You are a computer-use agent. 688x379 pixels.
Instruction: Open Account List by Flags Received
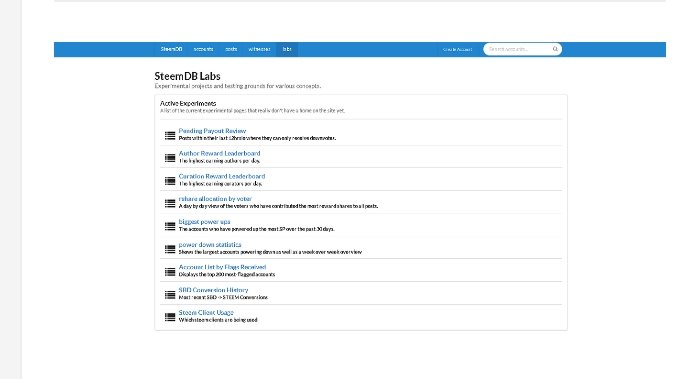pyautogui.click(x=222, y=267)
